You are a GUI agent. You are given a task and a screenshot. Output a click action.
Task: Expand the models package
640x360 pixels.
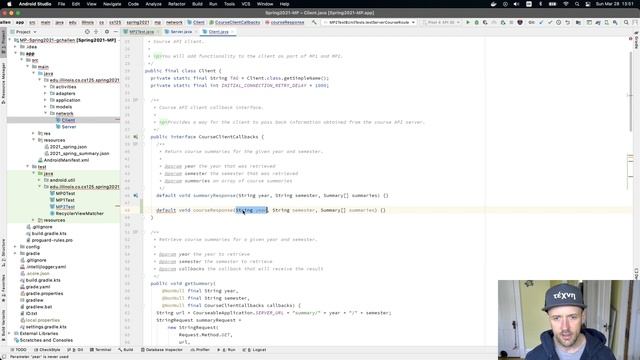coord(46,107)
